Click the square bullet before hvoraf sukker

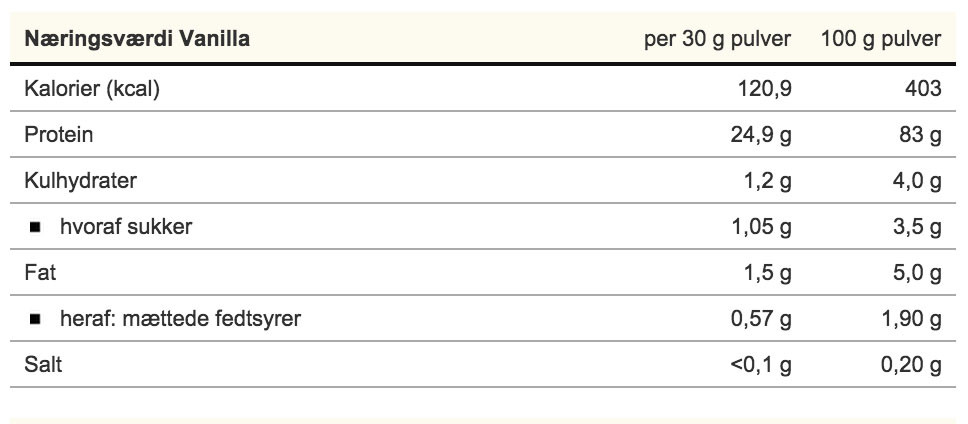pyautogui.click(x=36, y=228)
